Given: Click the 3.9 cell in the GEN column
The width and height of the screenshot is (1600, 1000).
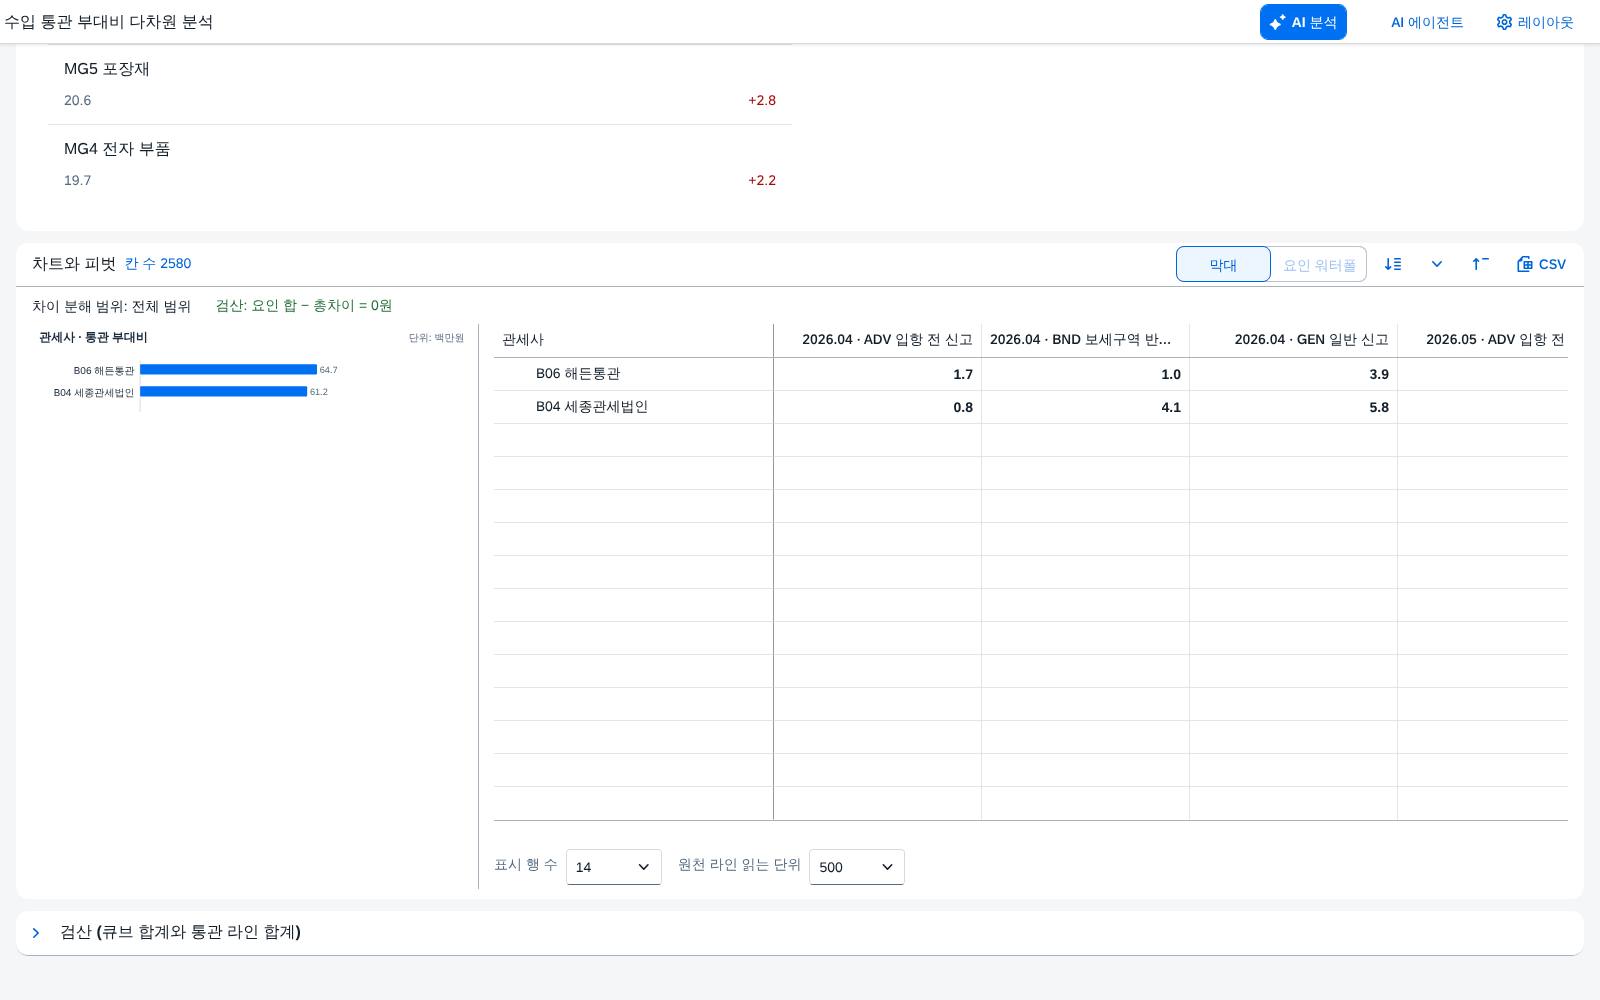Looking at the screenshot, I should point(1293,374).
